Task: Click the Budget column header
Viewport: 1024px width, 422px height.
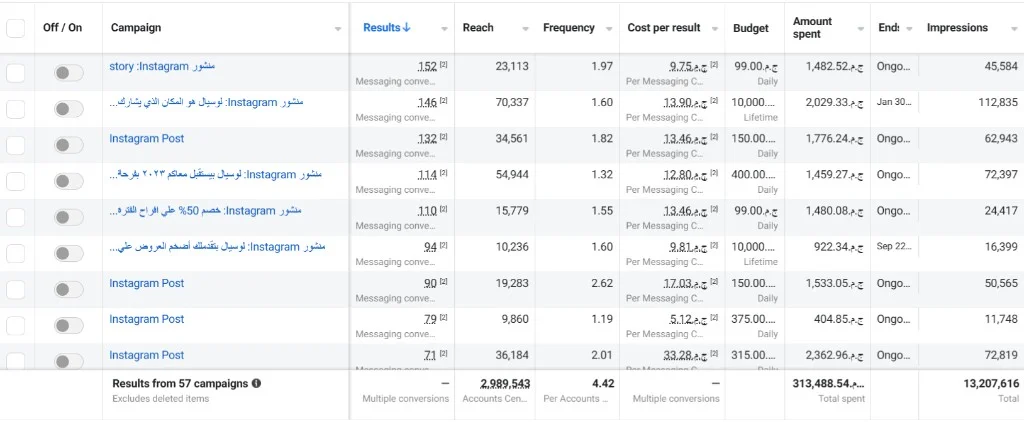Action: (x=750, y=28)
